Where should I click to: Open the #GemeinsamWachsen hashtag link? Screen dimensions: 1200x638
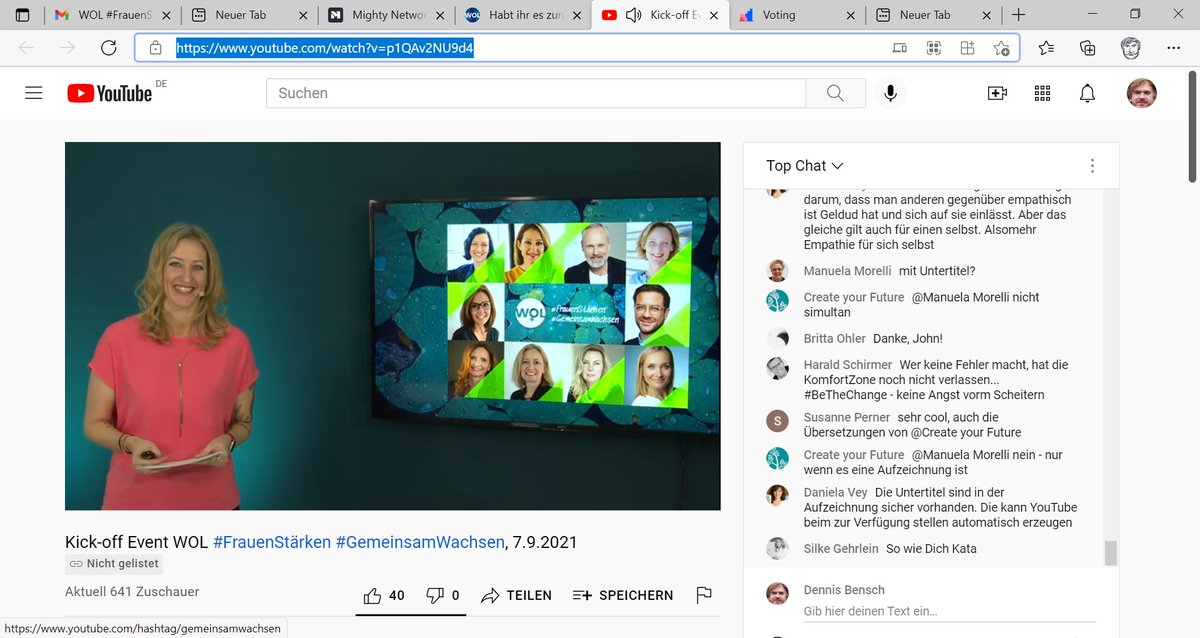[420, 542]
